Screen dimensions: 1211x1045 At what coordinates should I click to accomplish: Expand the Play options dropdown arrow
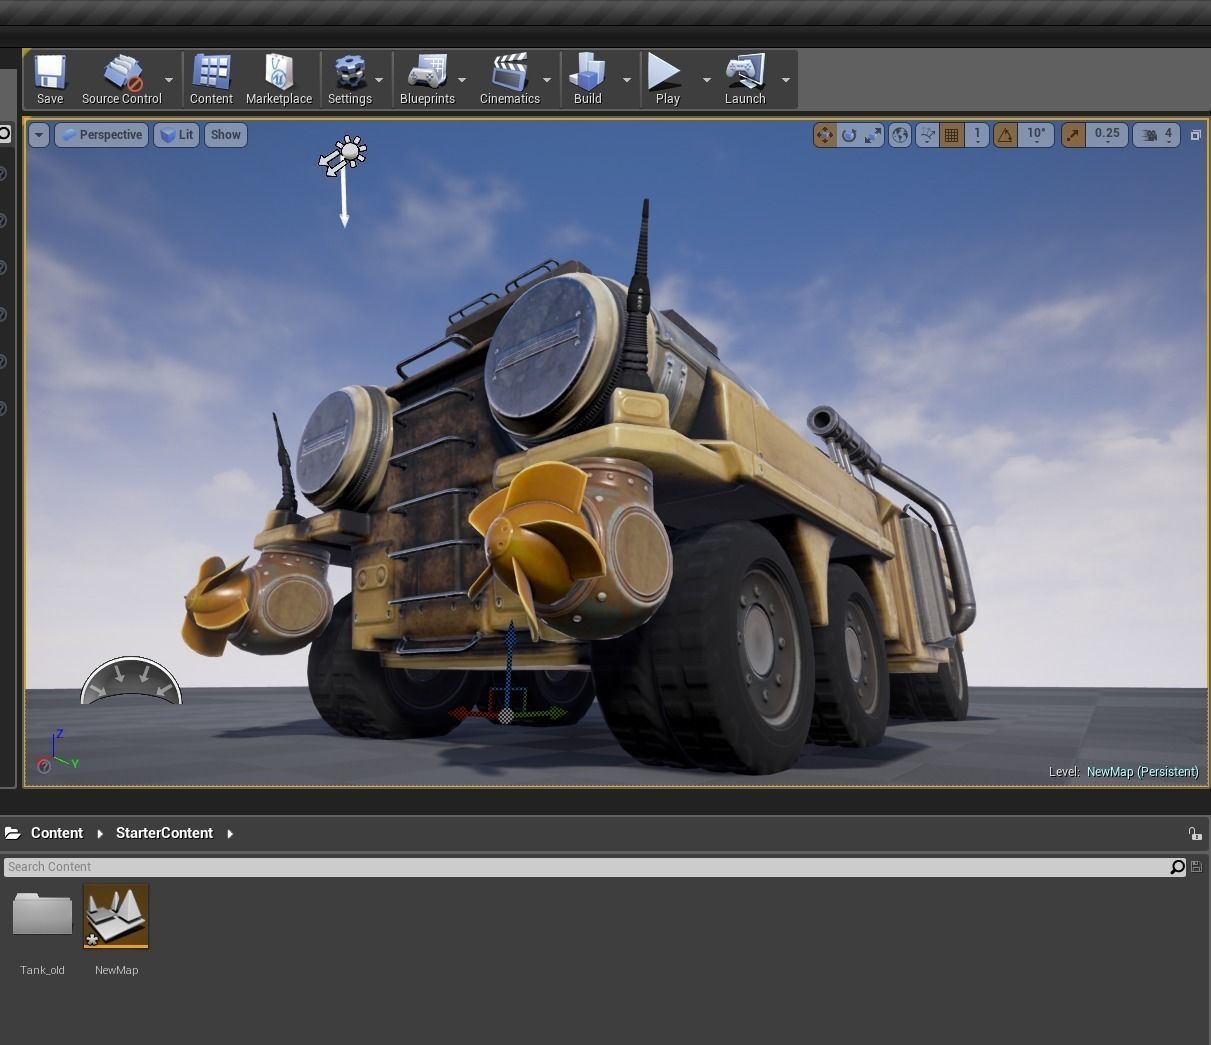tap(707, 80)
